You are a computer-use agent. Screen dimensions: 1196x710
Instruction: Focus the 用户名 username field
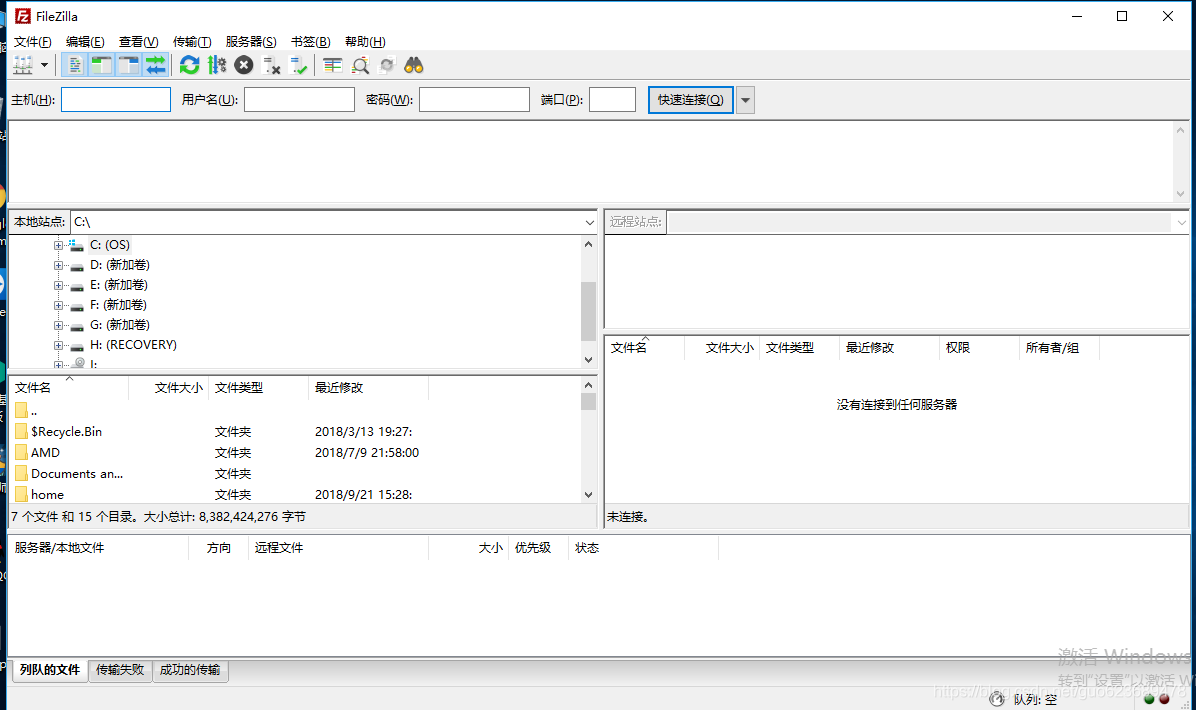click(299, 100)
